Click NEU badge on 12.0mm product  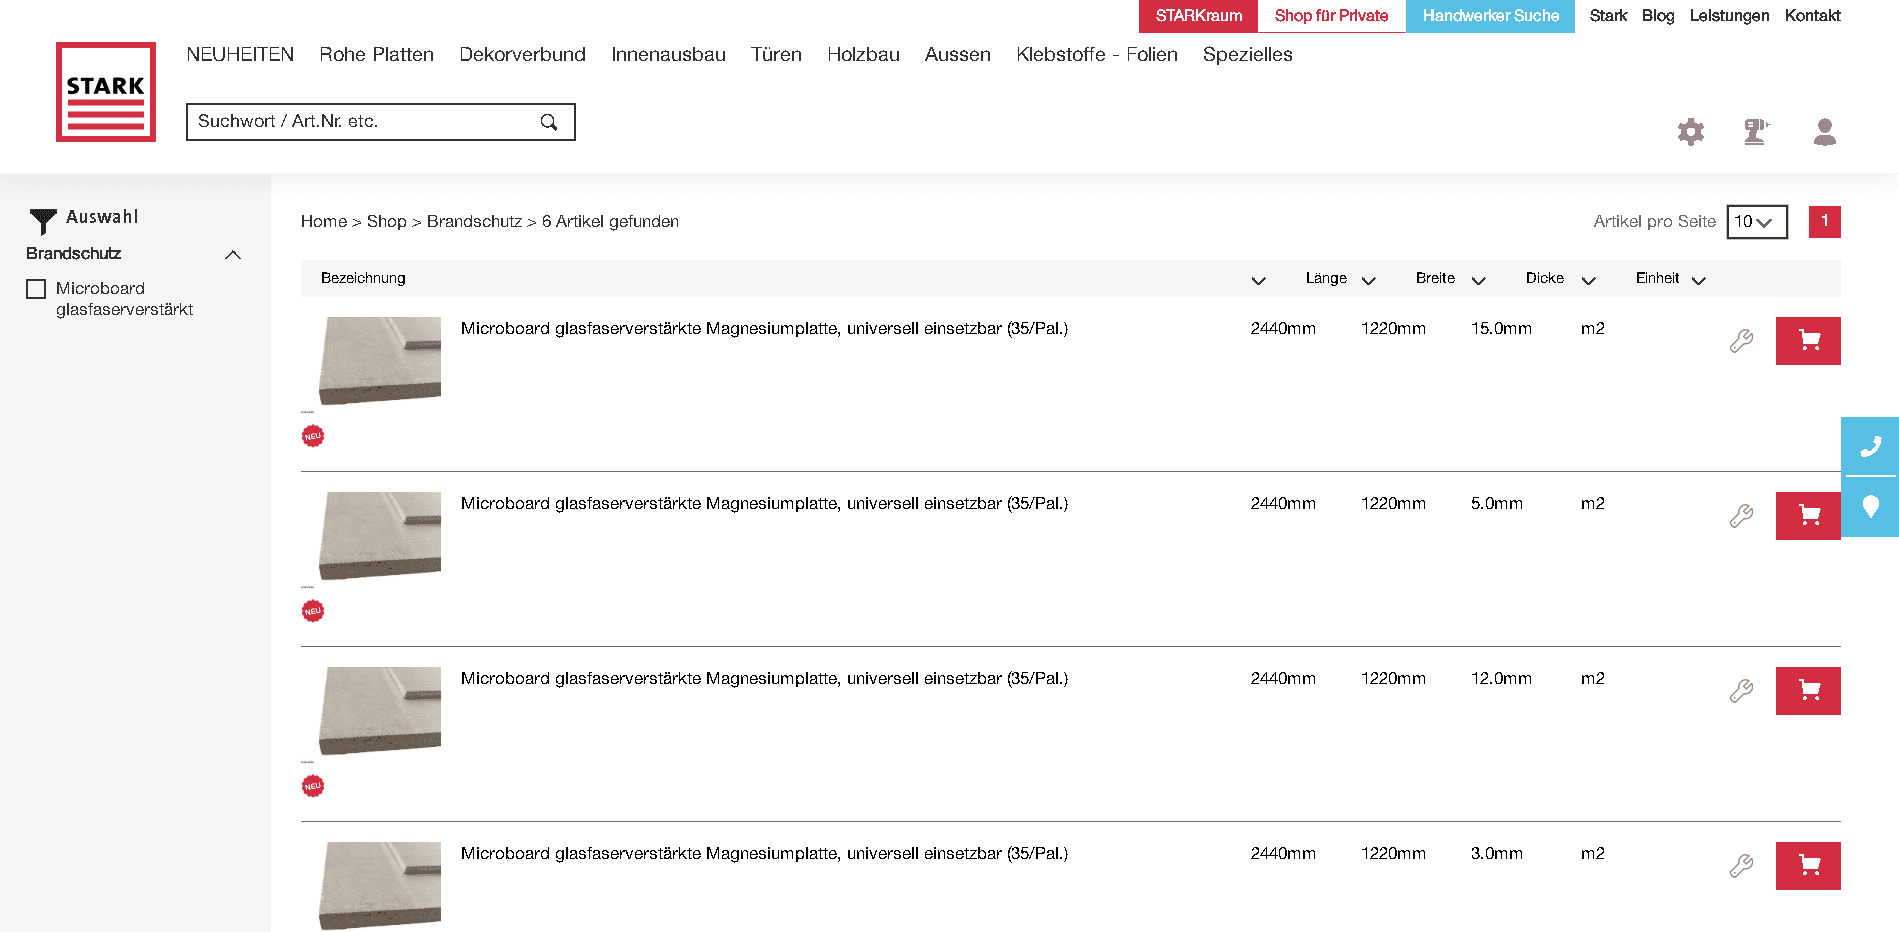(313, 786)
